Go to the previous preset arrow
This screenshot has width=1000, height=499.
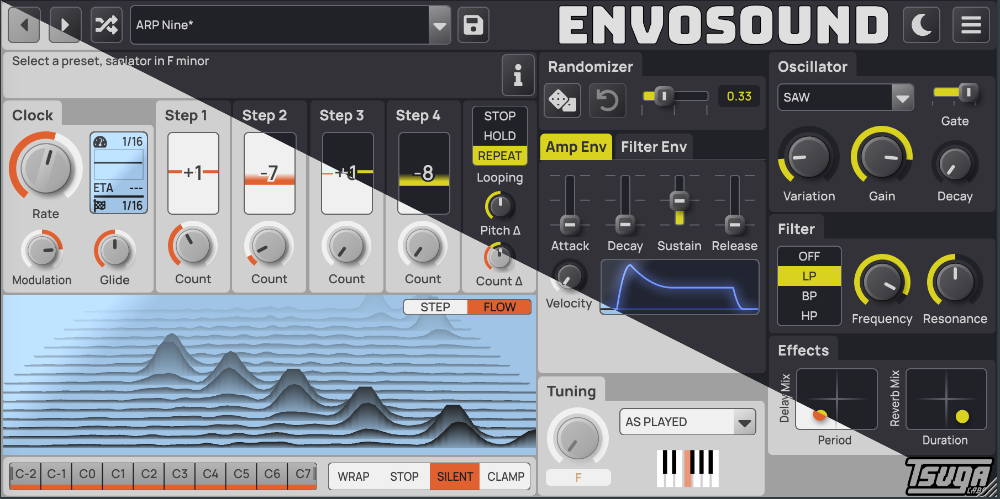pyautogui.click(x=24, y=25)
